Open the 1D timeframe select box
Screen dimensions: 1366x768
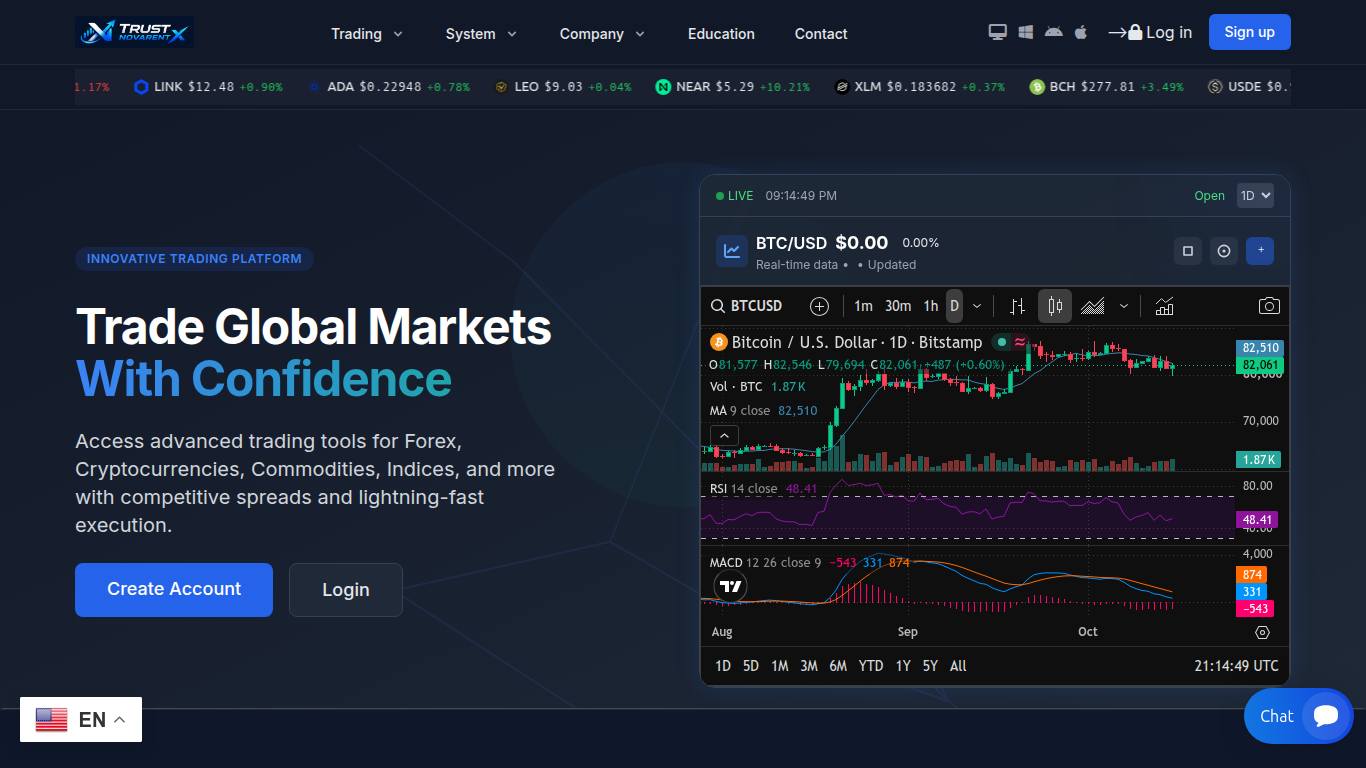(1255, 196)
